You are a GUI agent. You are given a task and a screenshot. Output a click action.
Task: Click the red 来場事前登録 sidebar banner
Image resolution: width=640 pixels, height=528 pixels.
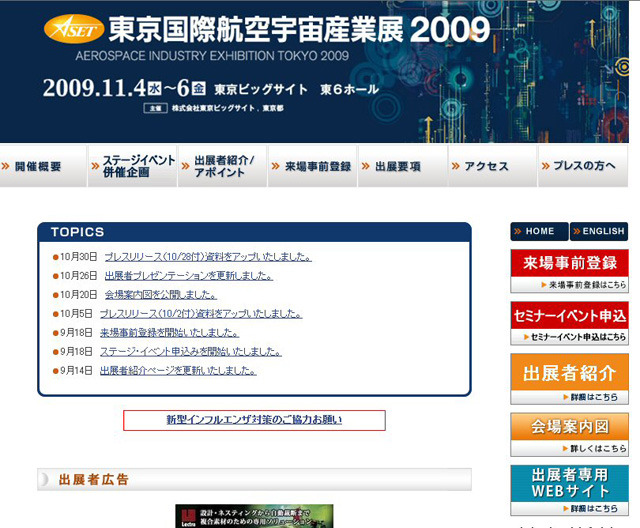click(x=569, y=263)
